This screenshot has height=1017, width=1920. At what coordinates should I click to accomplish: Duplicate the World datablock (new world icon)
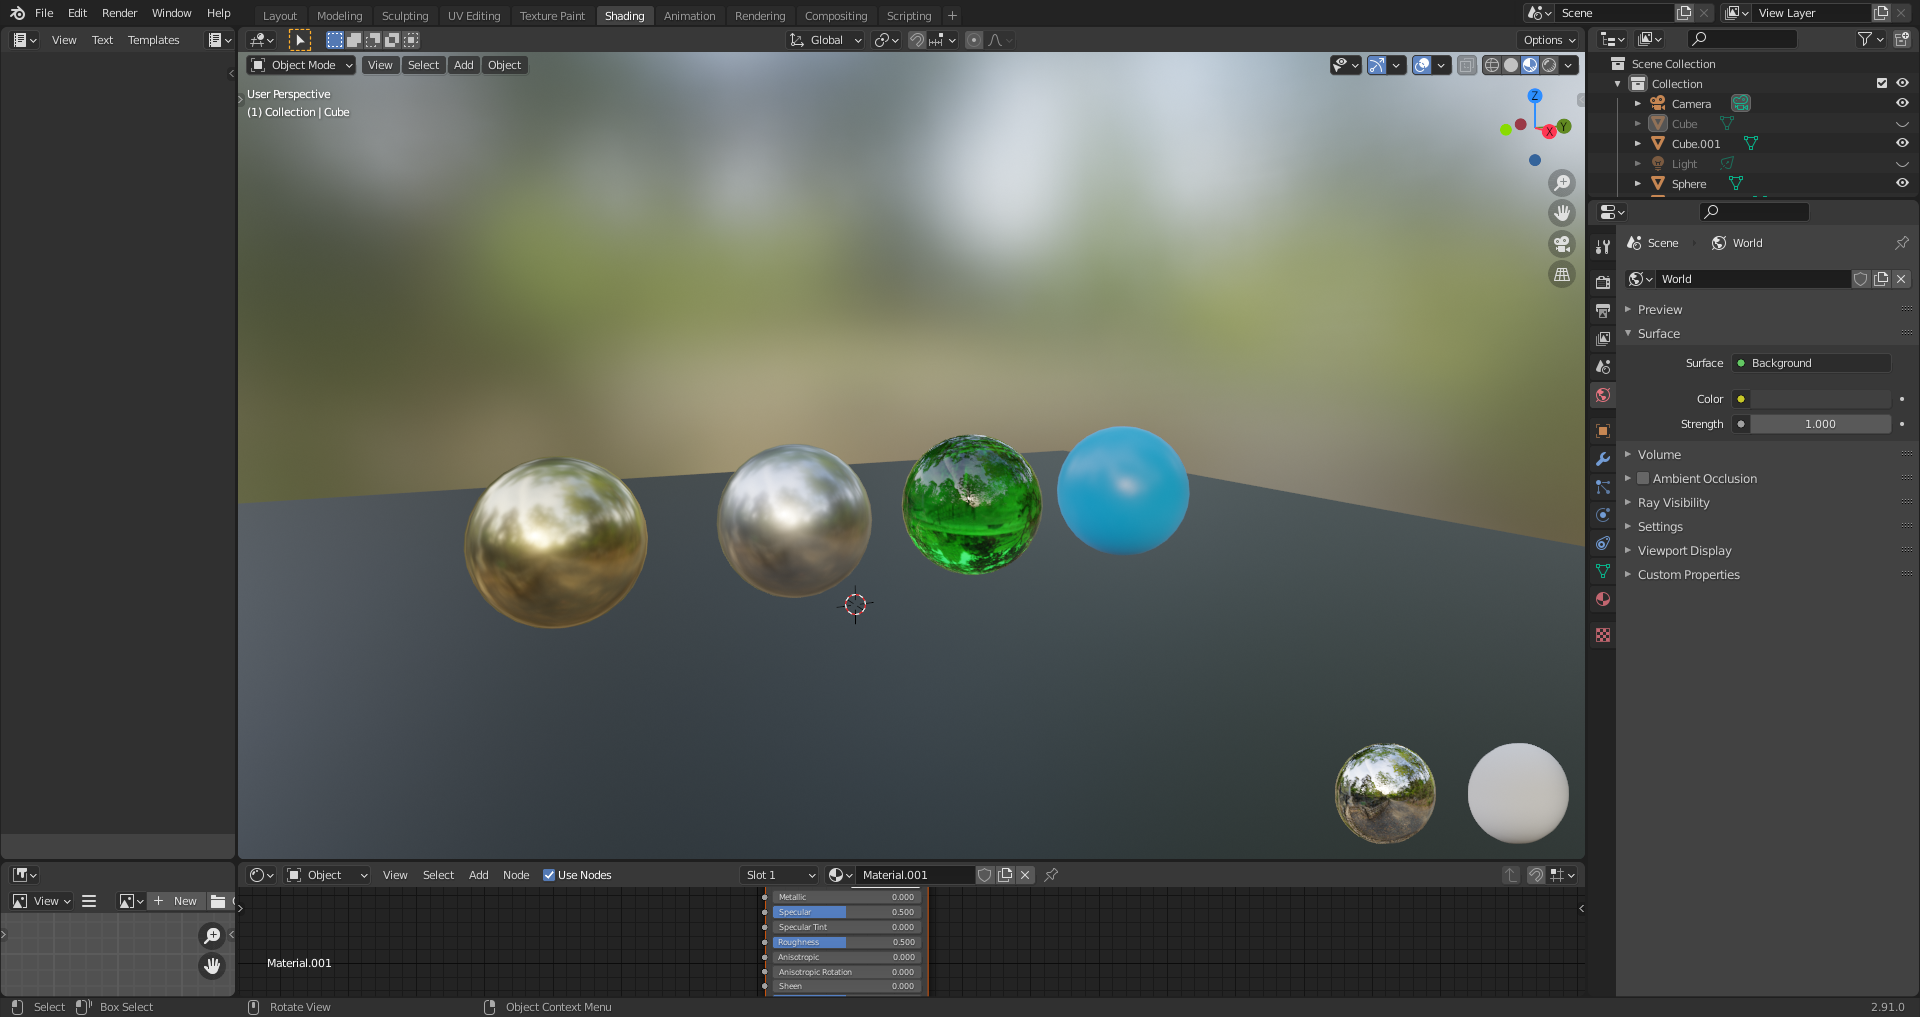coord(1881,279)
